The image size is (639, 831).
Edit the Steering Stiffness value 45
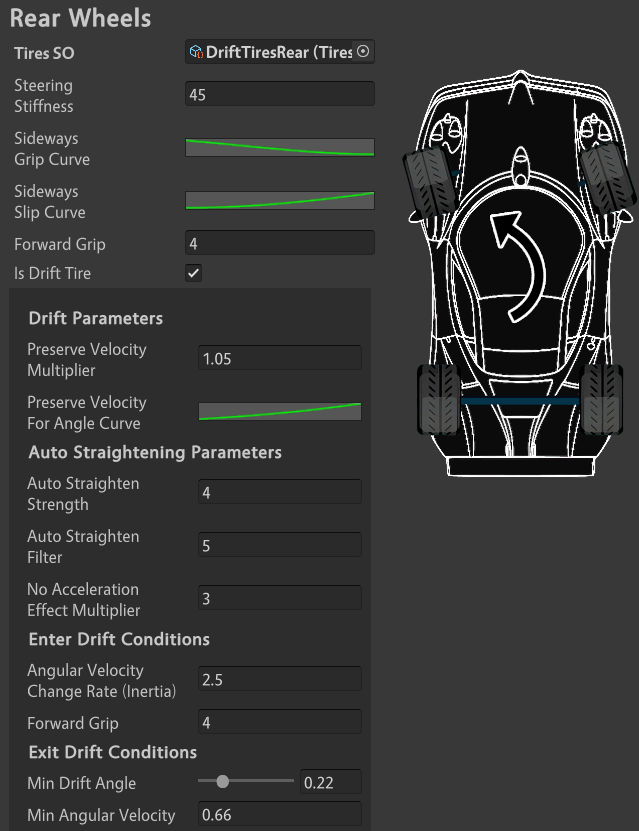[280, 94]
